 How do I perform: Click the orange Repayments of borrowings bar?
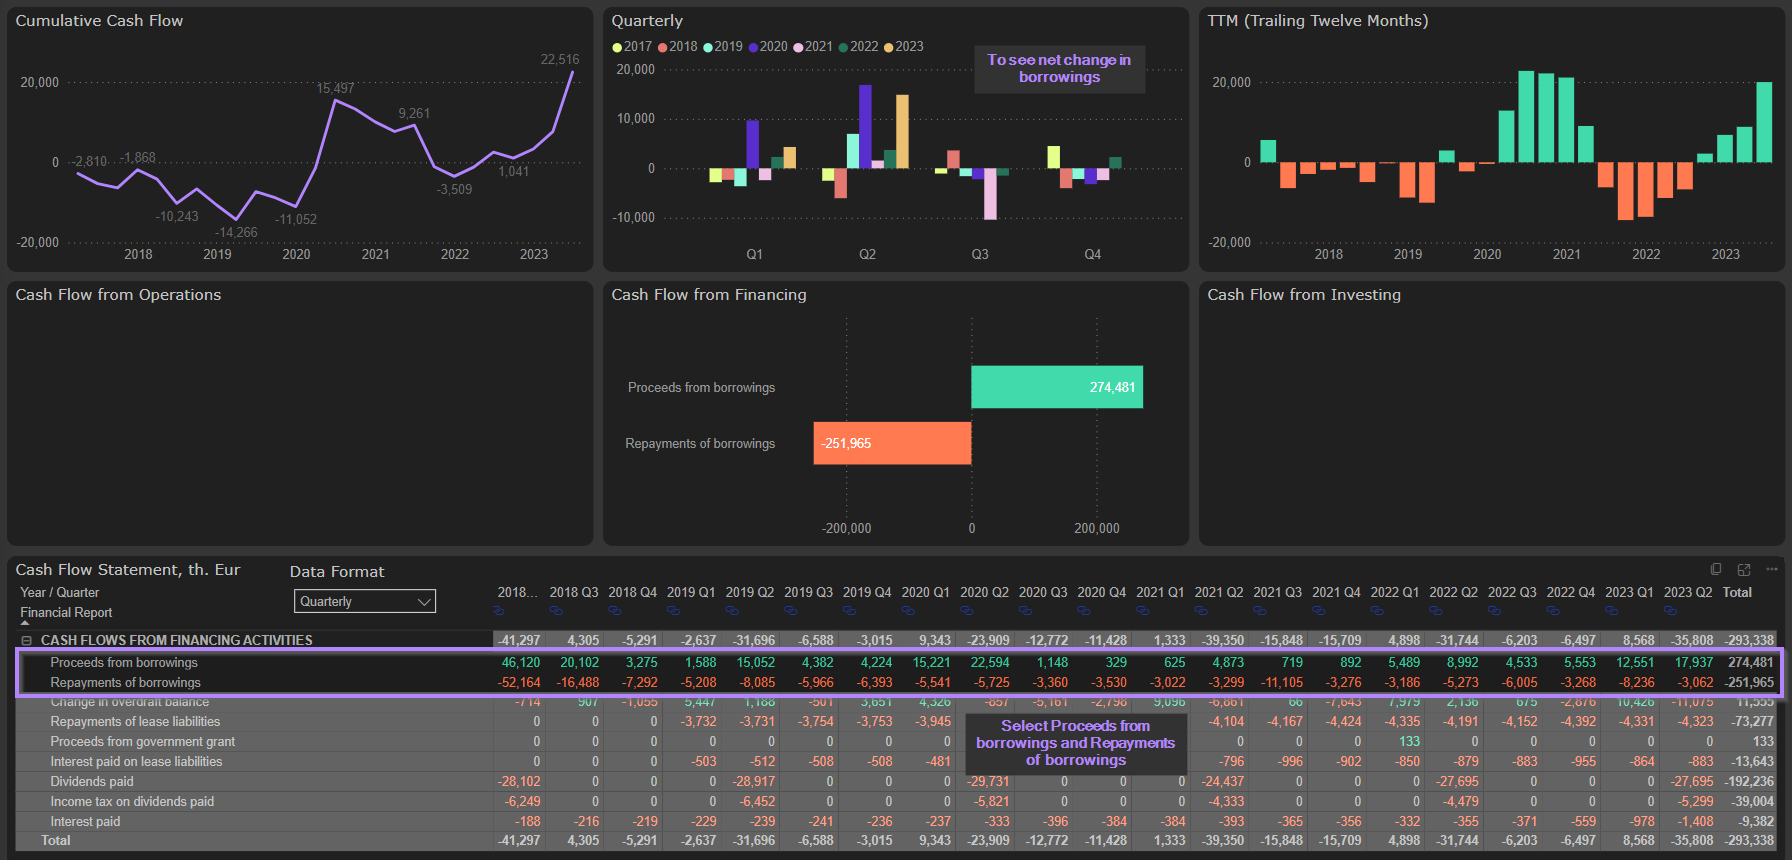(x=892, y=443)
